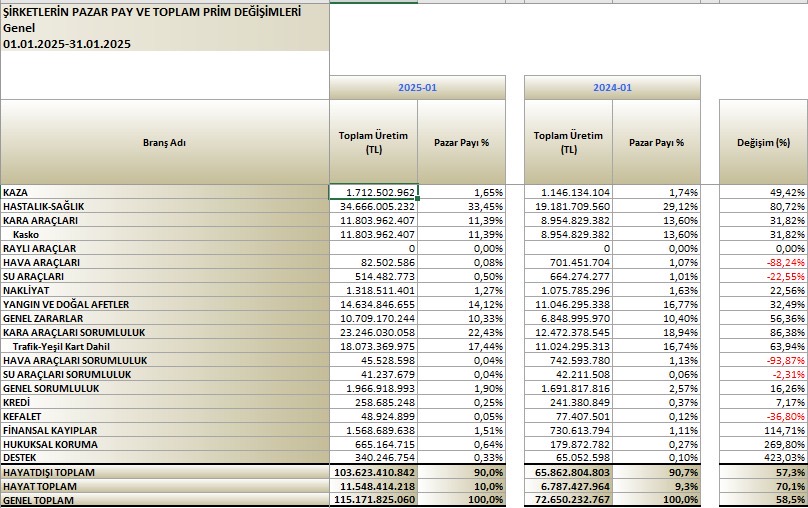
Task: Click HAYAT TOPLAM value 11.548.414.218
Action: [374, 485]
